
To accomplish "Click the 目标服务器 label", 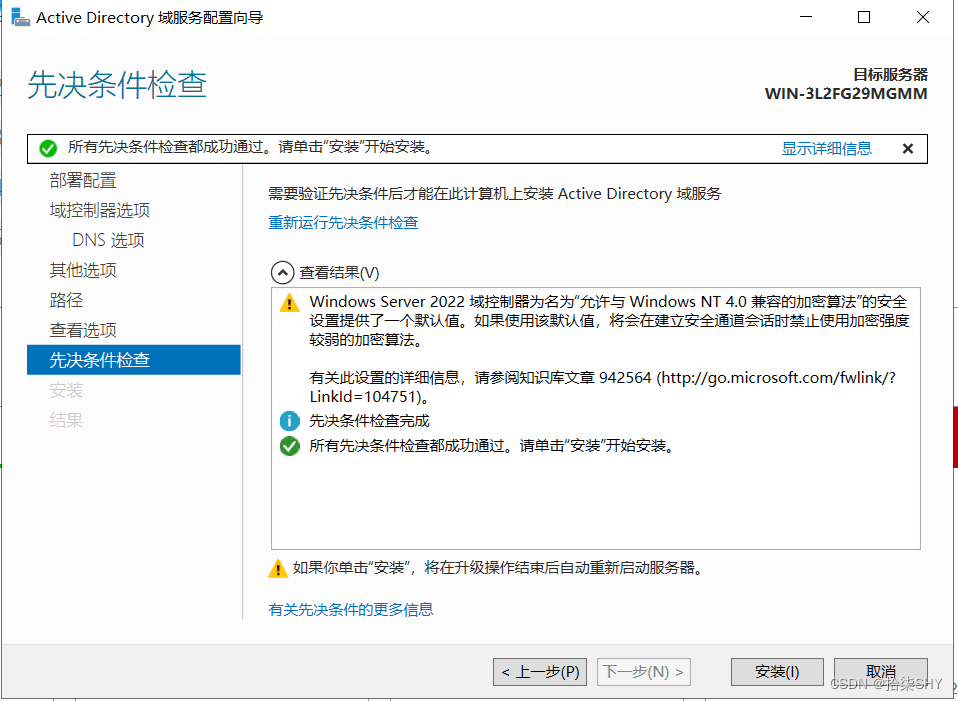I will (x=890, y=75).
